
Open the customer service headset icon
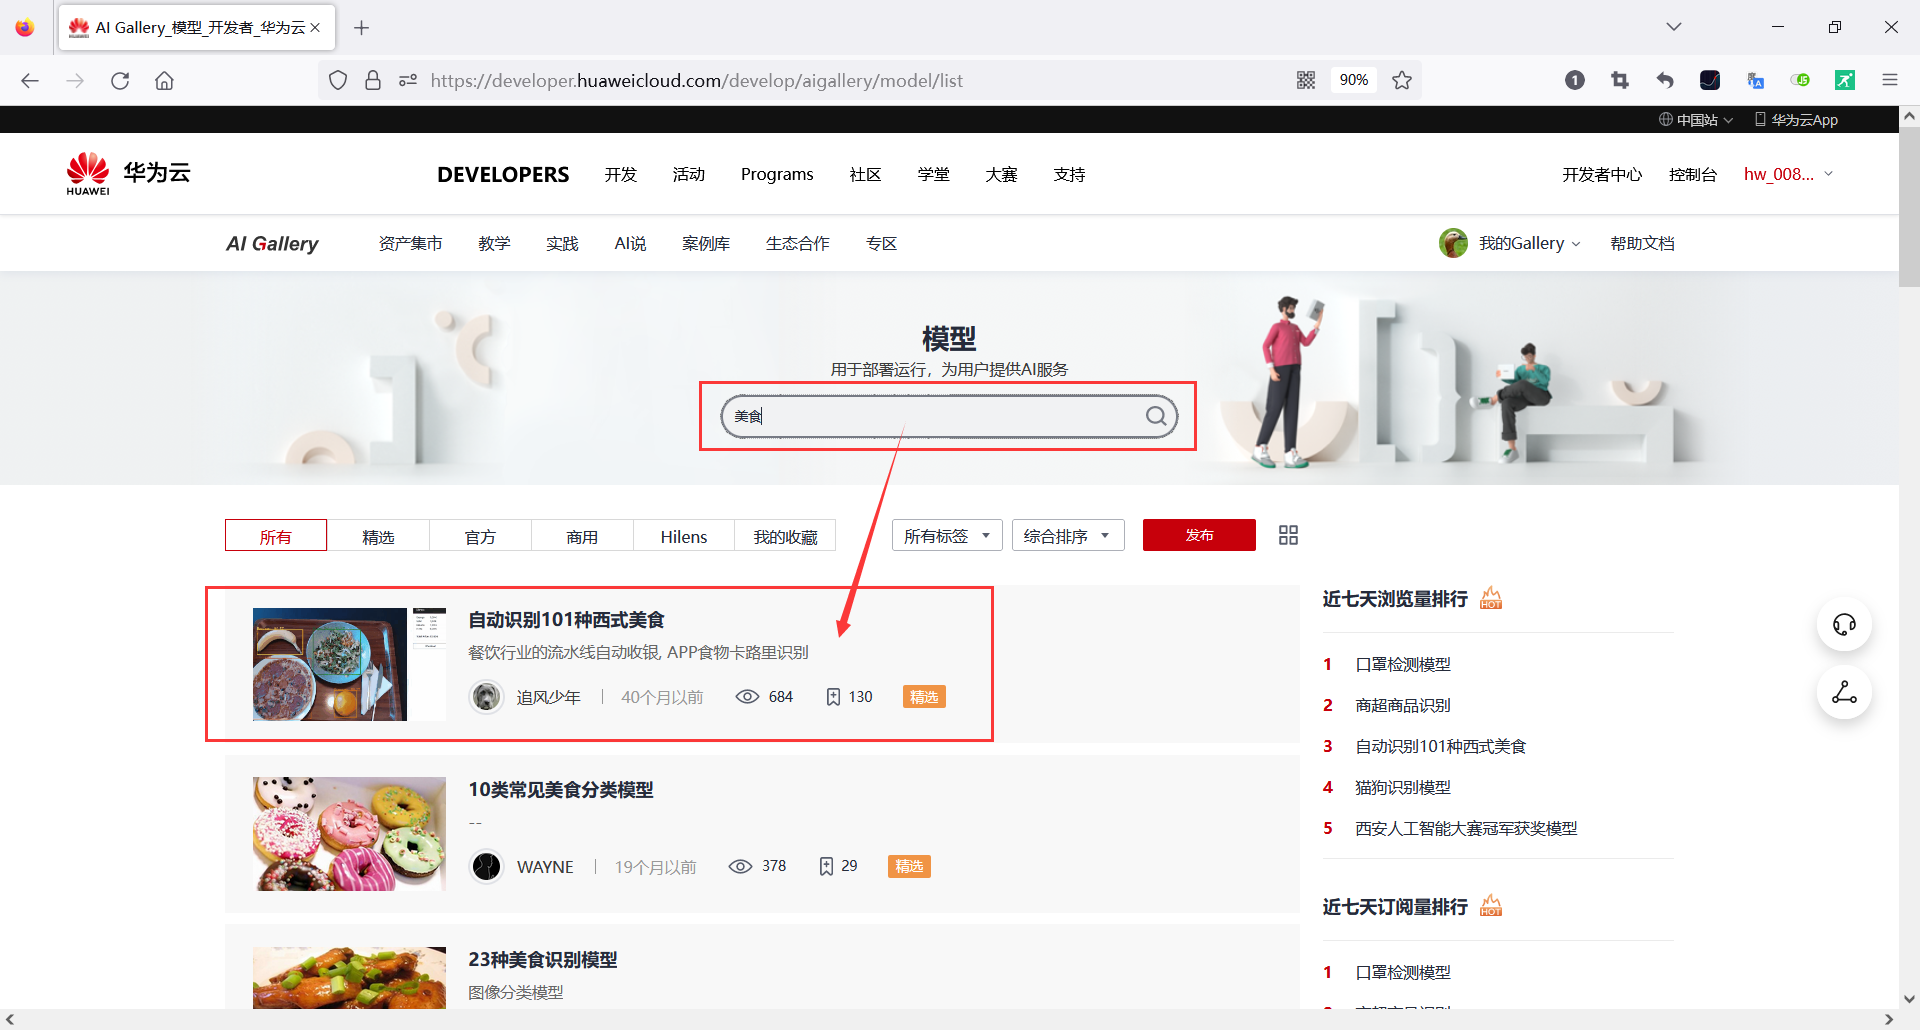pyautogui.click(x=1844, y=624)
